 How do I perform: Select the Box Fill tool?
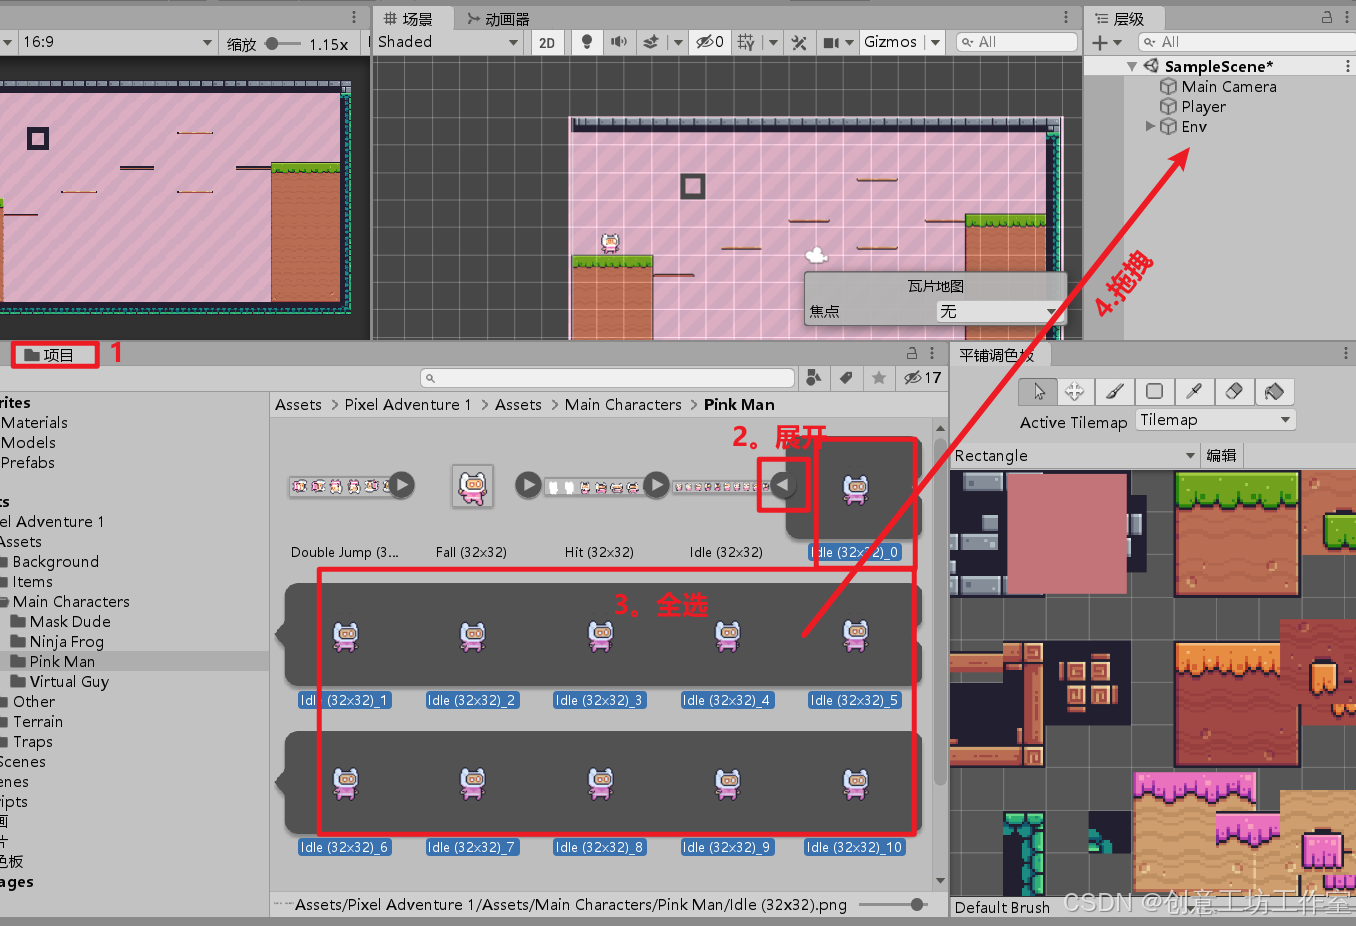(x=1154, y=391)
